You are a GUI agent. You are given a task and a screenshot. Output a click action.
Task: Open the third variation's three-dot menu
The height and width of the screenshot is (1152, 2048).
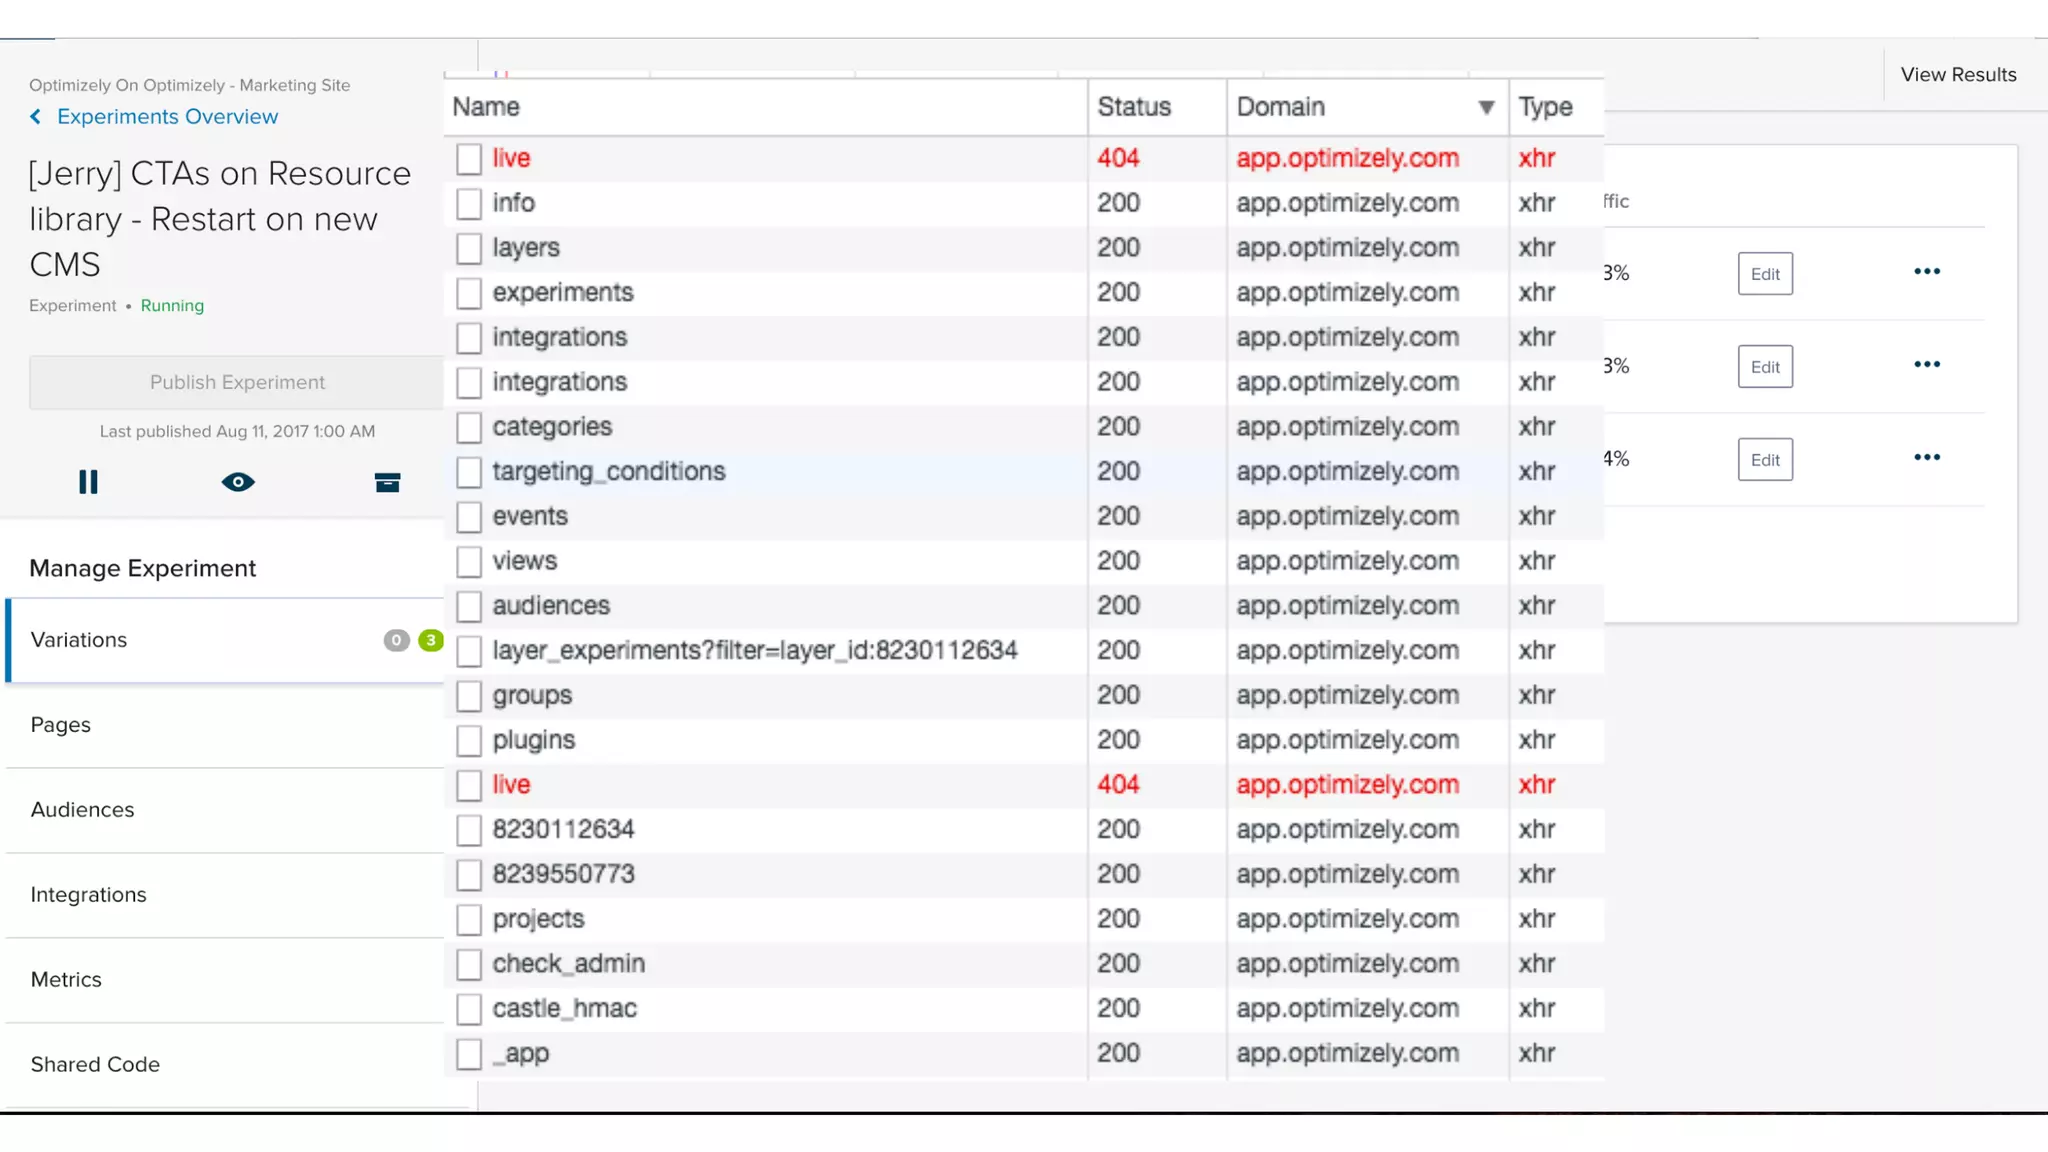click(x=1926, y=458)
